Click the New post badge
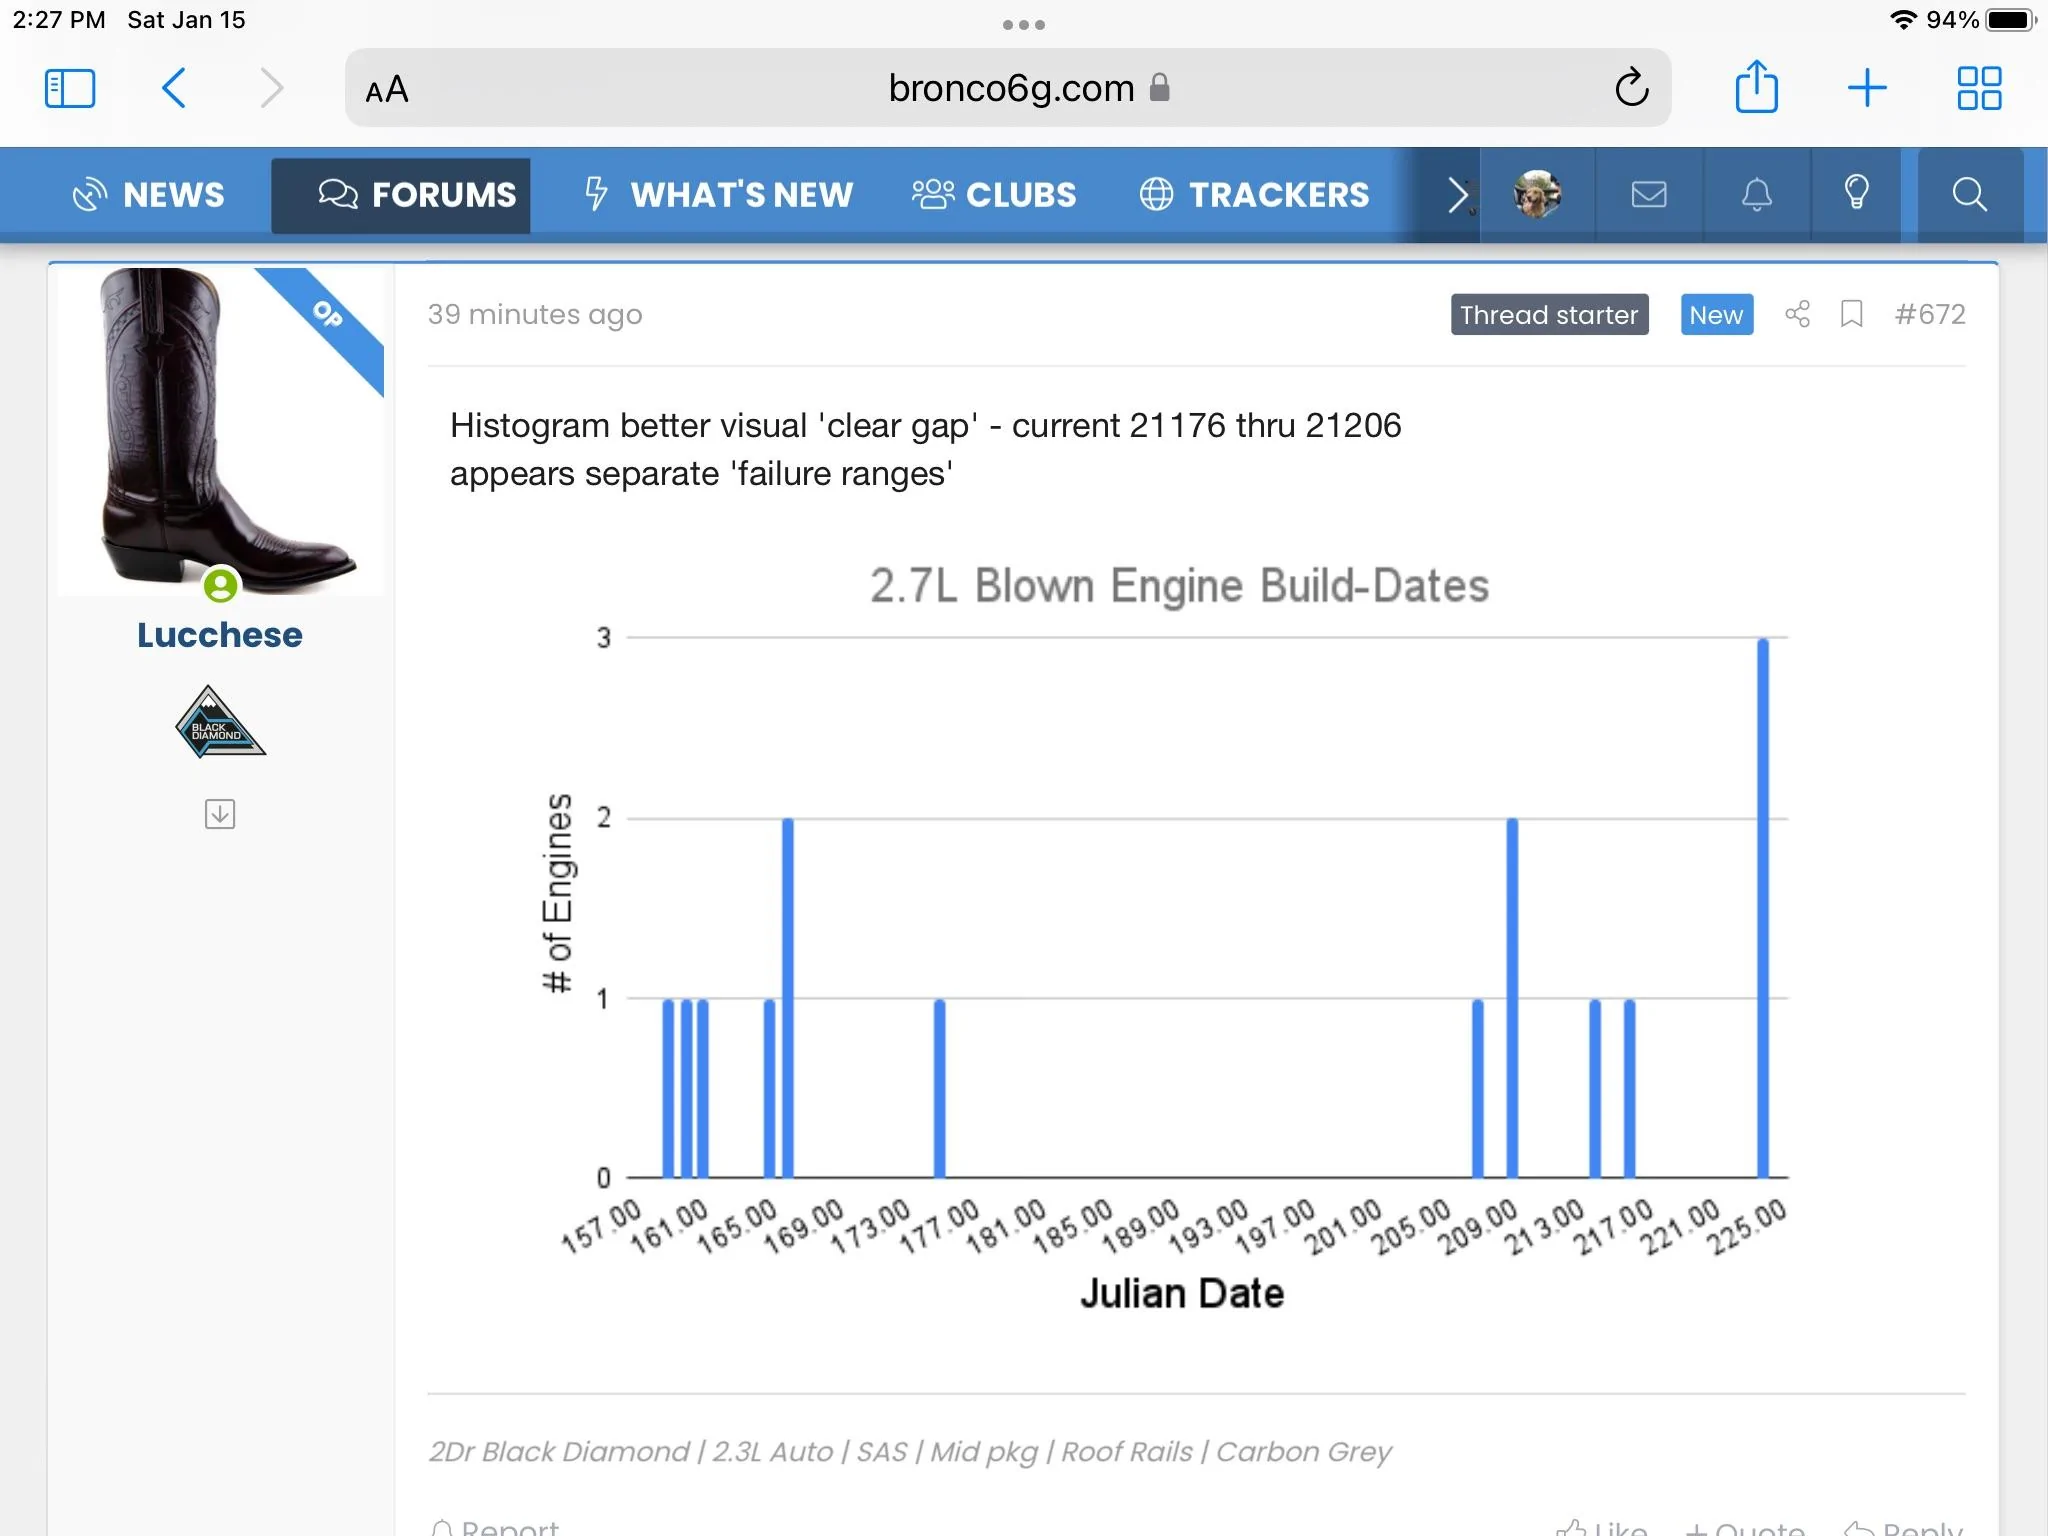 click(1716, 315)
